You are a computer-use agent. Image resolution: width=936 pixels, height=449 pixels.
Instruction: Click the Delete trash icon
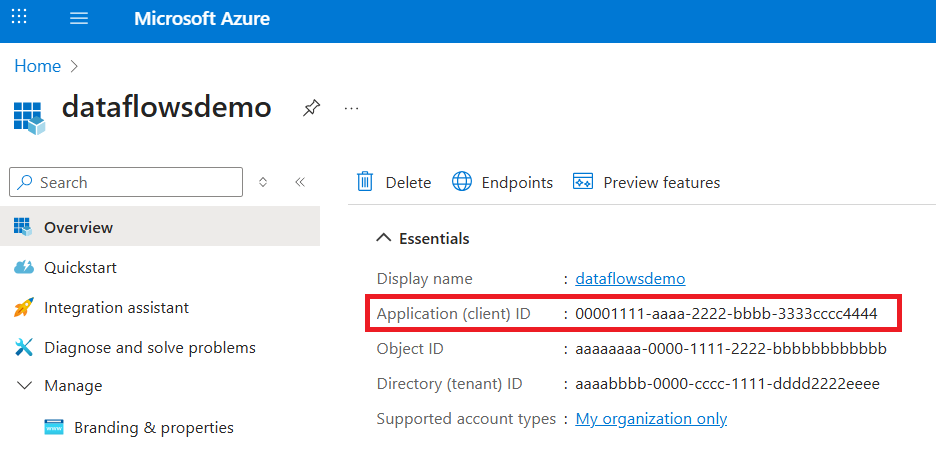tap(366, 182)
